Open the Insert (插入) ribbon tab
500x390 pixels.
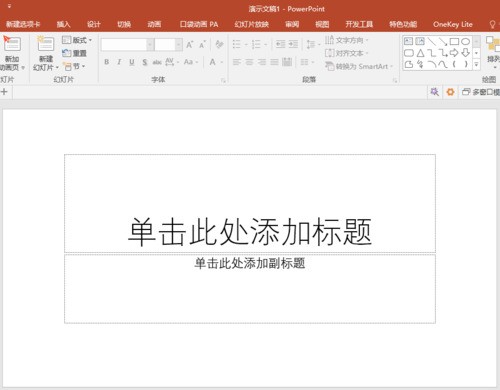point(63,24)
